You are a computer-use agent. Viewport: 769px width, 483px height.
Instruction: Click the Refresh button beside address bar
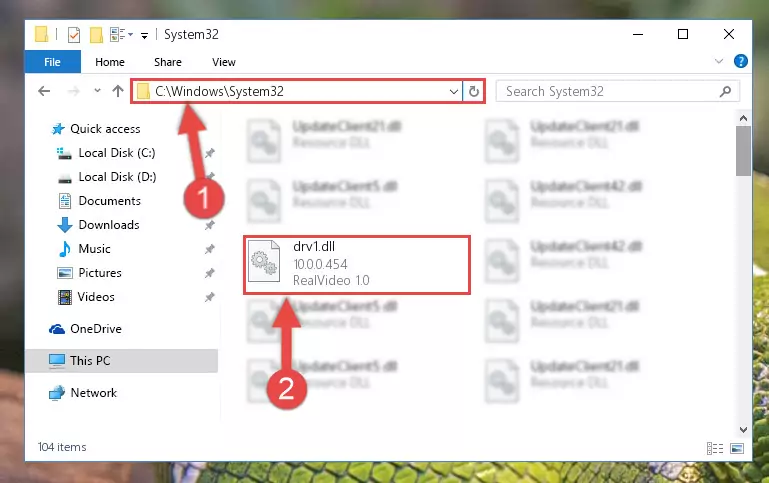click(x=473, y=91)
